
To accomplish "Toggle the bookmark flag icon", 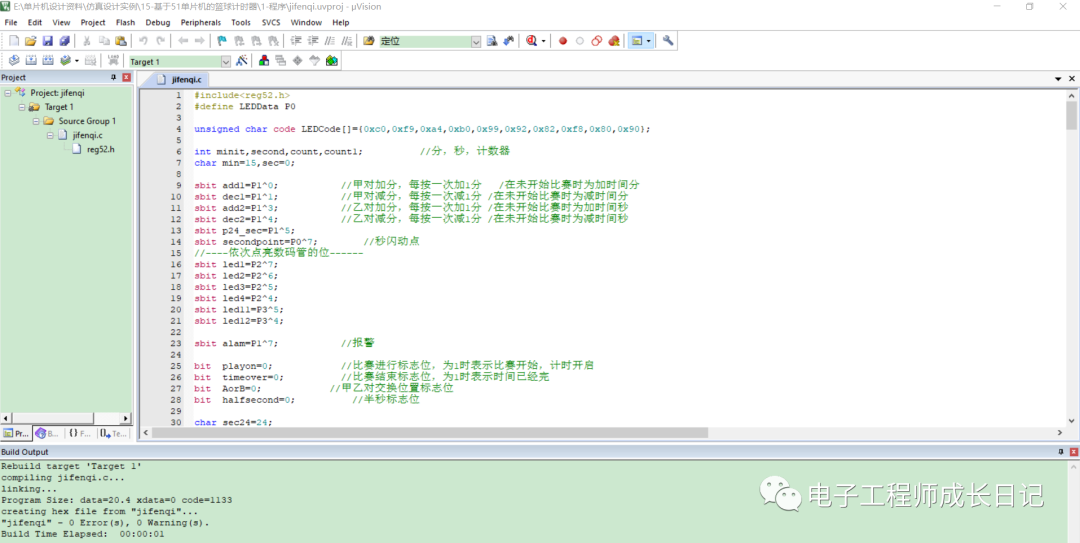I will pyautogui.click(x=221, y=41).
